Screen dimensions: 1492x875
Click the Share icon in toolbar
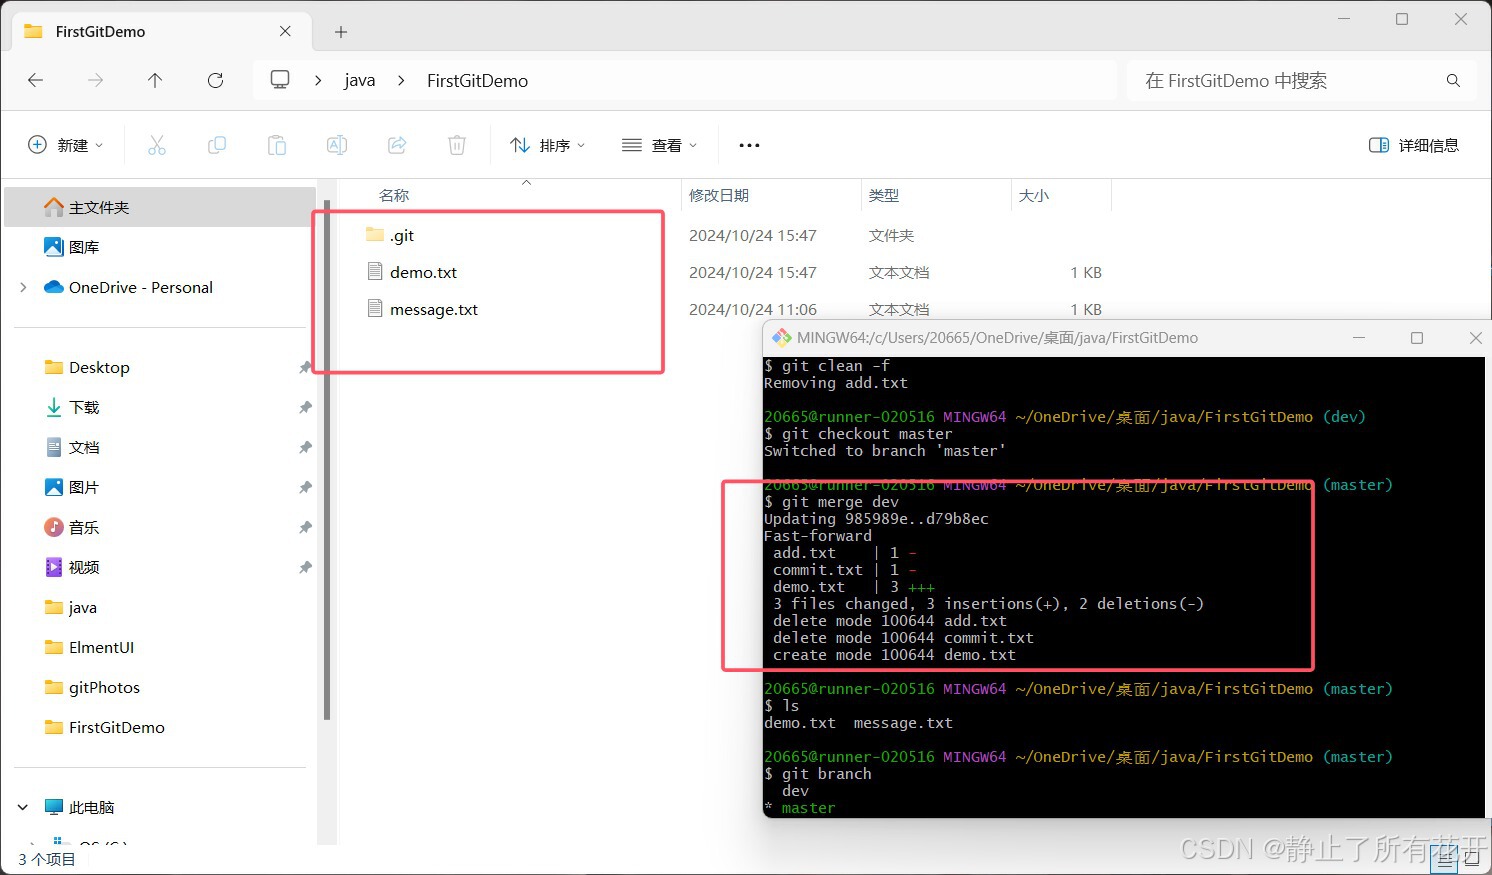(x=397, y=145)
